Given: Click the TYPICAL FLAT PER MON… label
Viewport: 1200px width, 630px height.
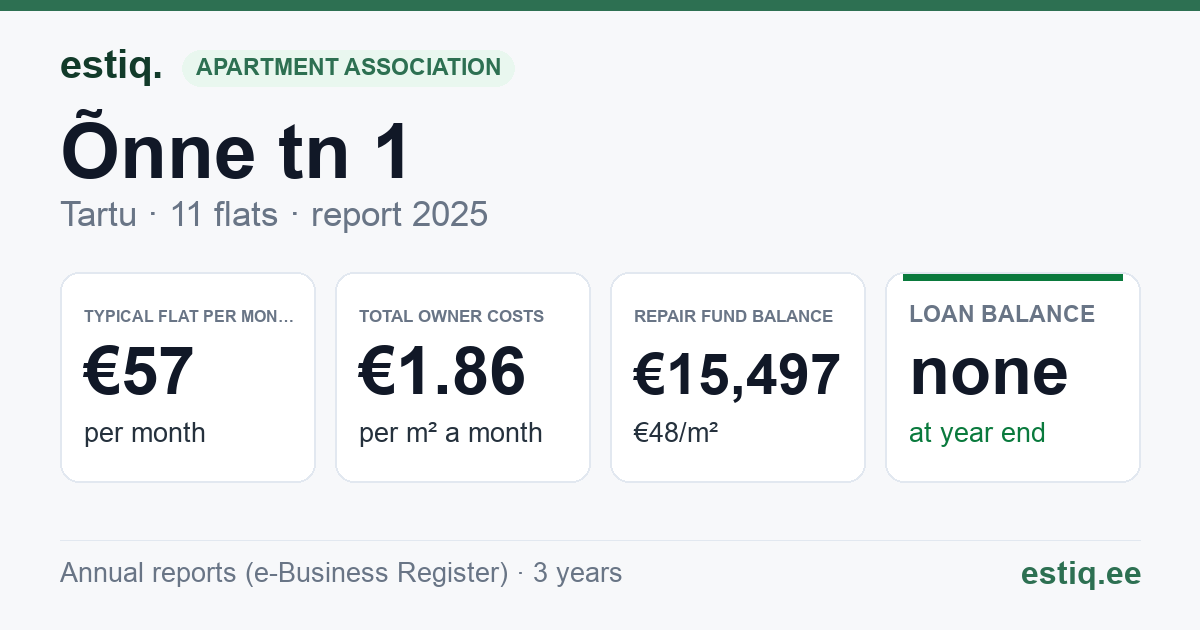Looking at the screenshot, I should point(189,316).
